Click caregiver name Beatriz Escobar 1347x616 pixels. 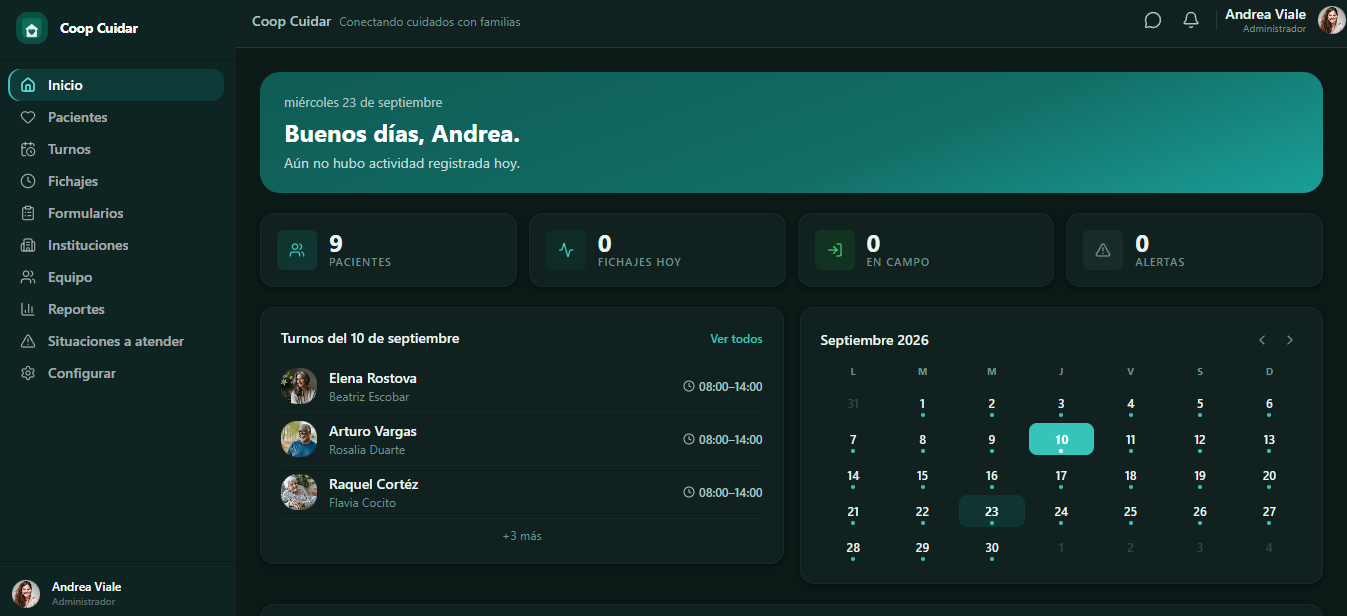click(x=369, y=397)
